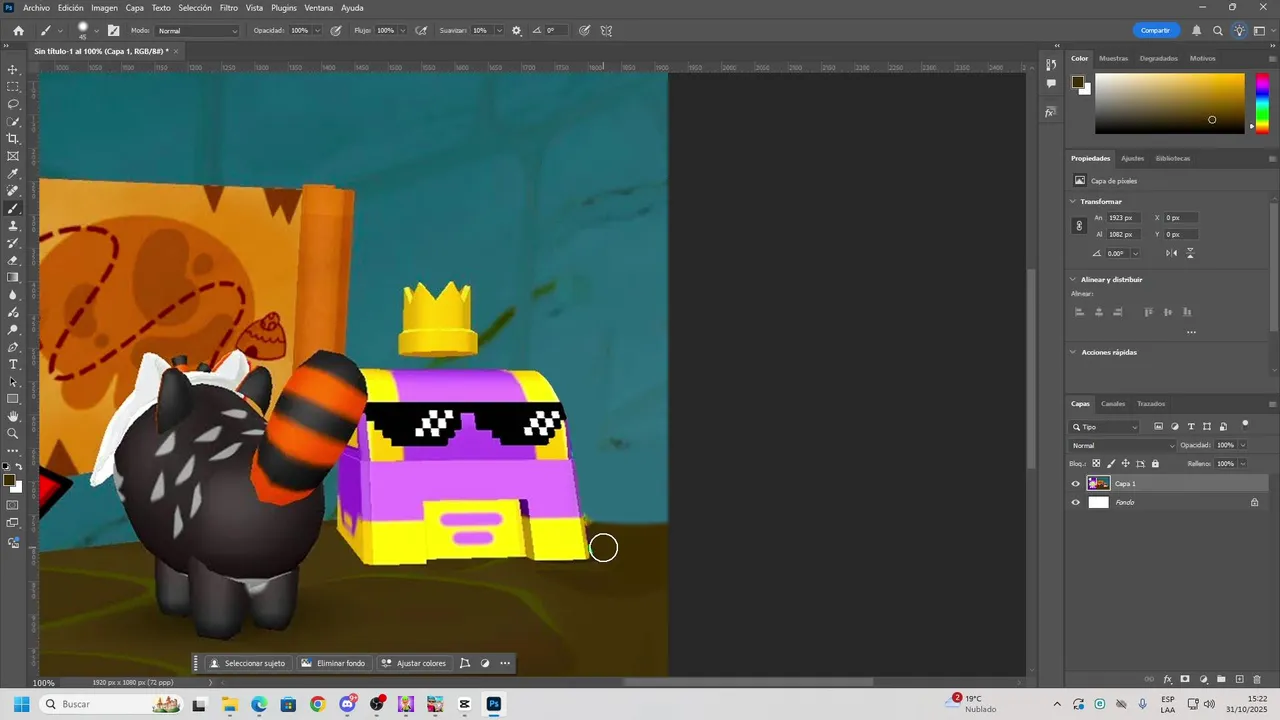
Task: Toggle lock position in Layers panel
Action: (x=1125, y=463)
